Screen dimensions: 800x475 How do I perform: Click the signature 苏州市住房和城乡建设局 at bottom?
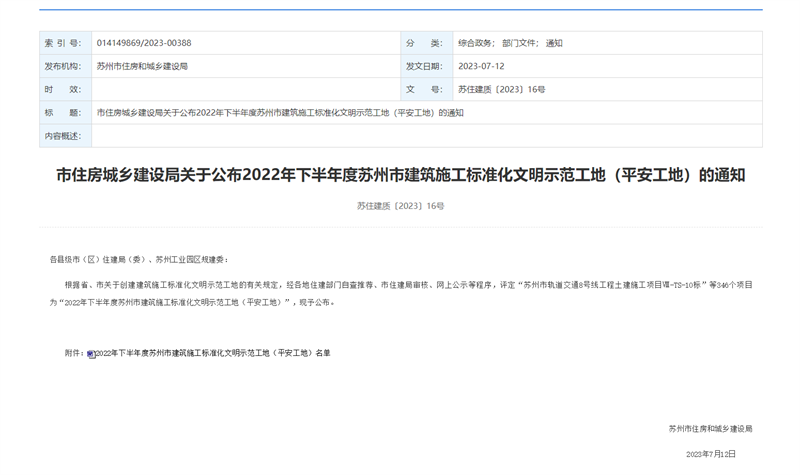710,428
